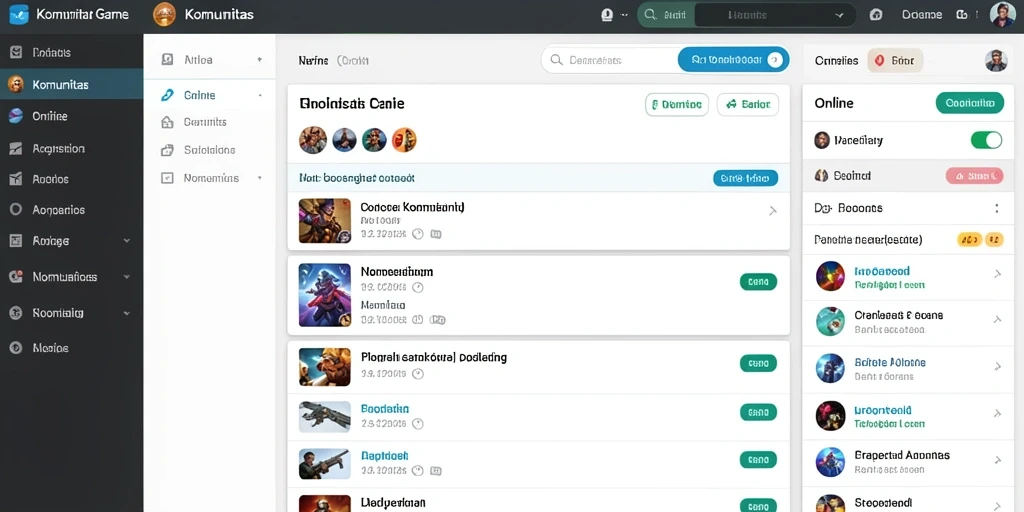Image resolution: width=1024 pixels, height=512 pixels.
Task: Click the icon left of Doanoe in header
Action: 876,14
